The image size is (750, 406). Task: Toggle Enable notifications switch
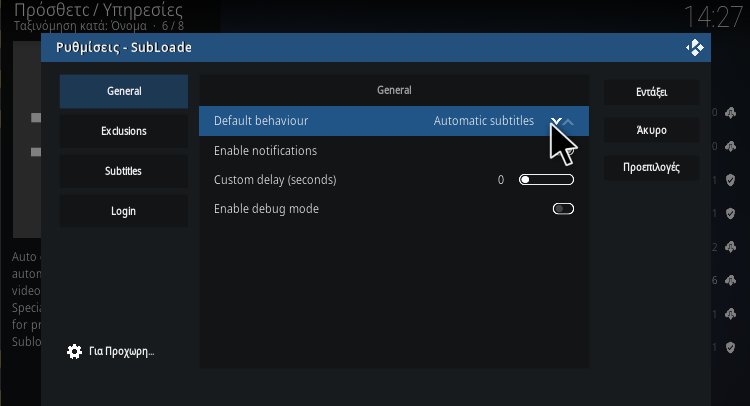pos(563,151)
